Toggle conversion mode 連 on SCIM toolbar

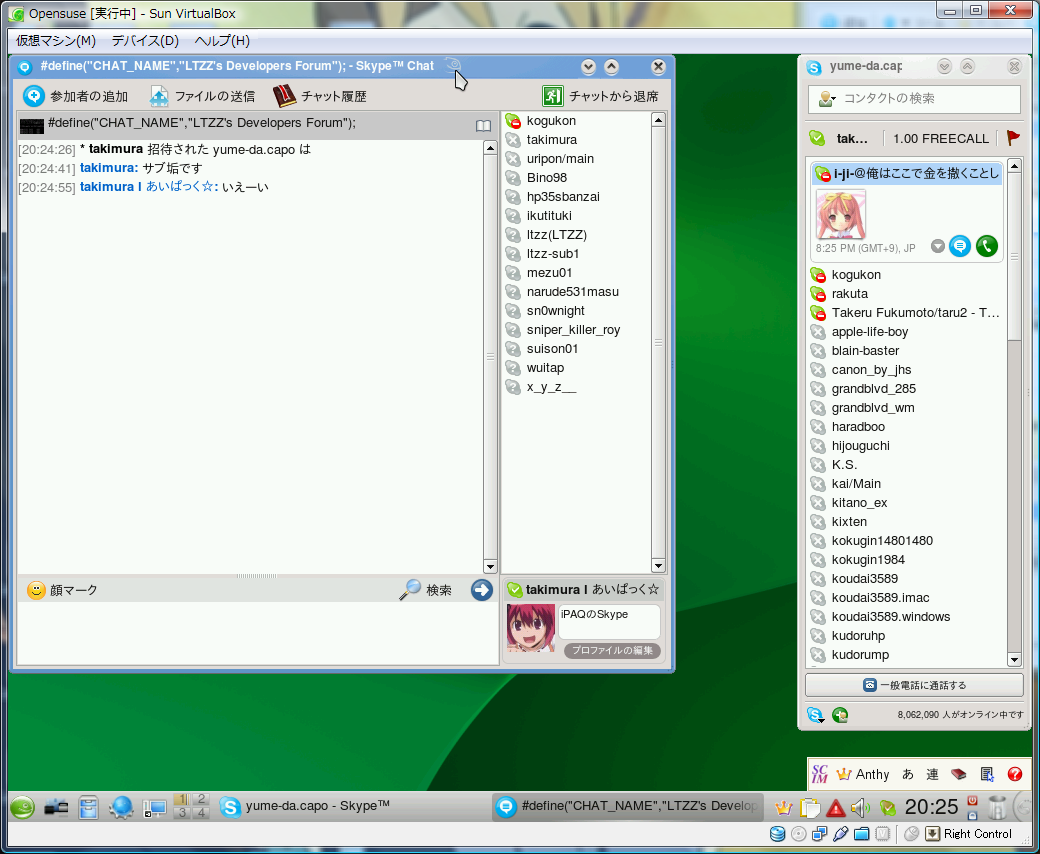[x=933, y=774]
